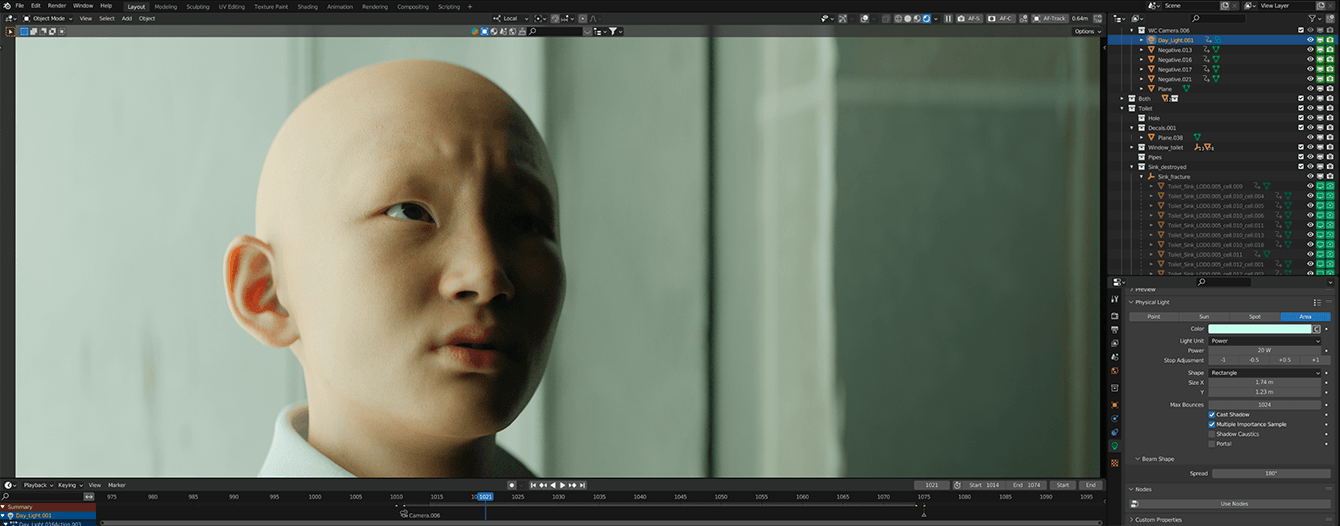
Task: Click the wireframe viewport shading icon
Action: (897, 18)
